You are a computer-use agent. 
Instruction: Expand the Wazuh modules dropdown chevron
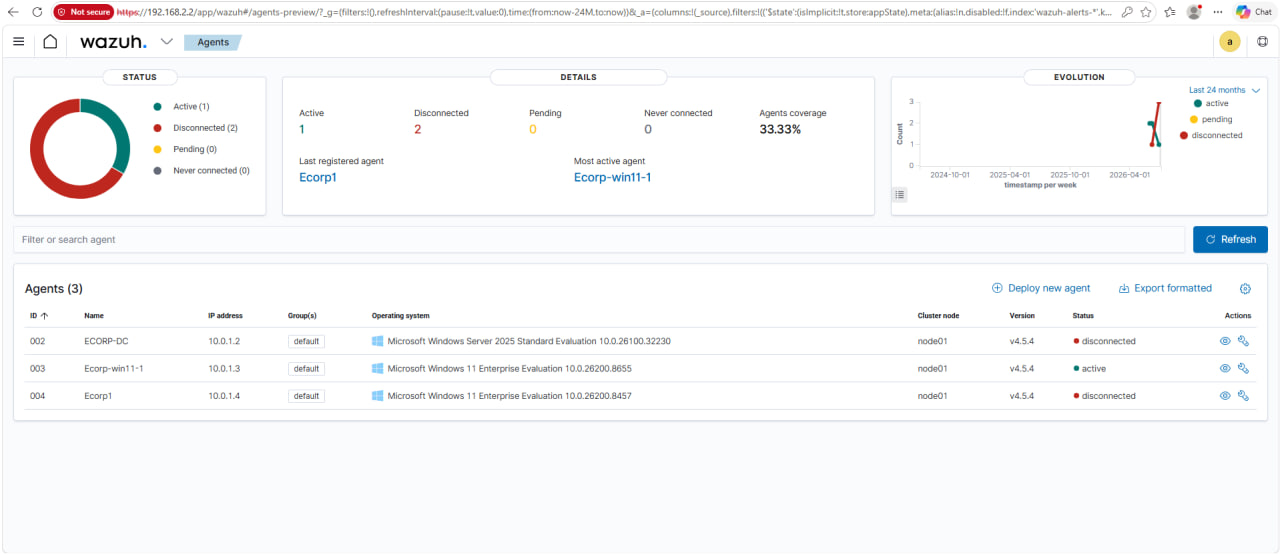click(x=166, y=42)
